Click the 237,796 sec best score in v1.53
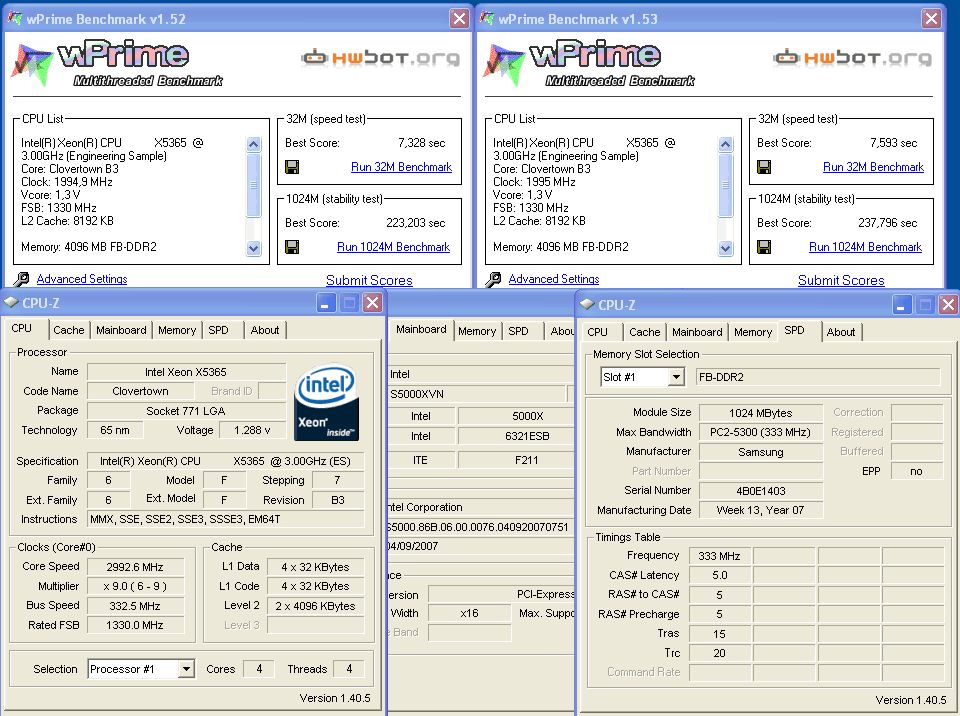This screenshot has width=960, height=716. pos(887,223)
